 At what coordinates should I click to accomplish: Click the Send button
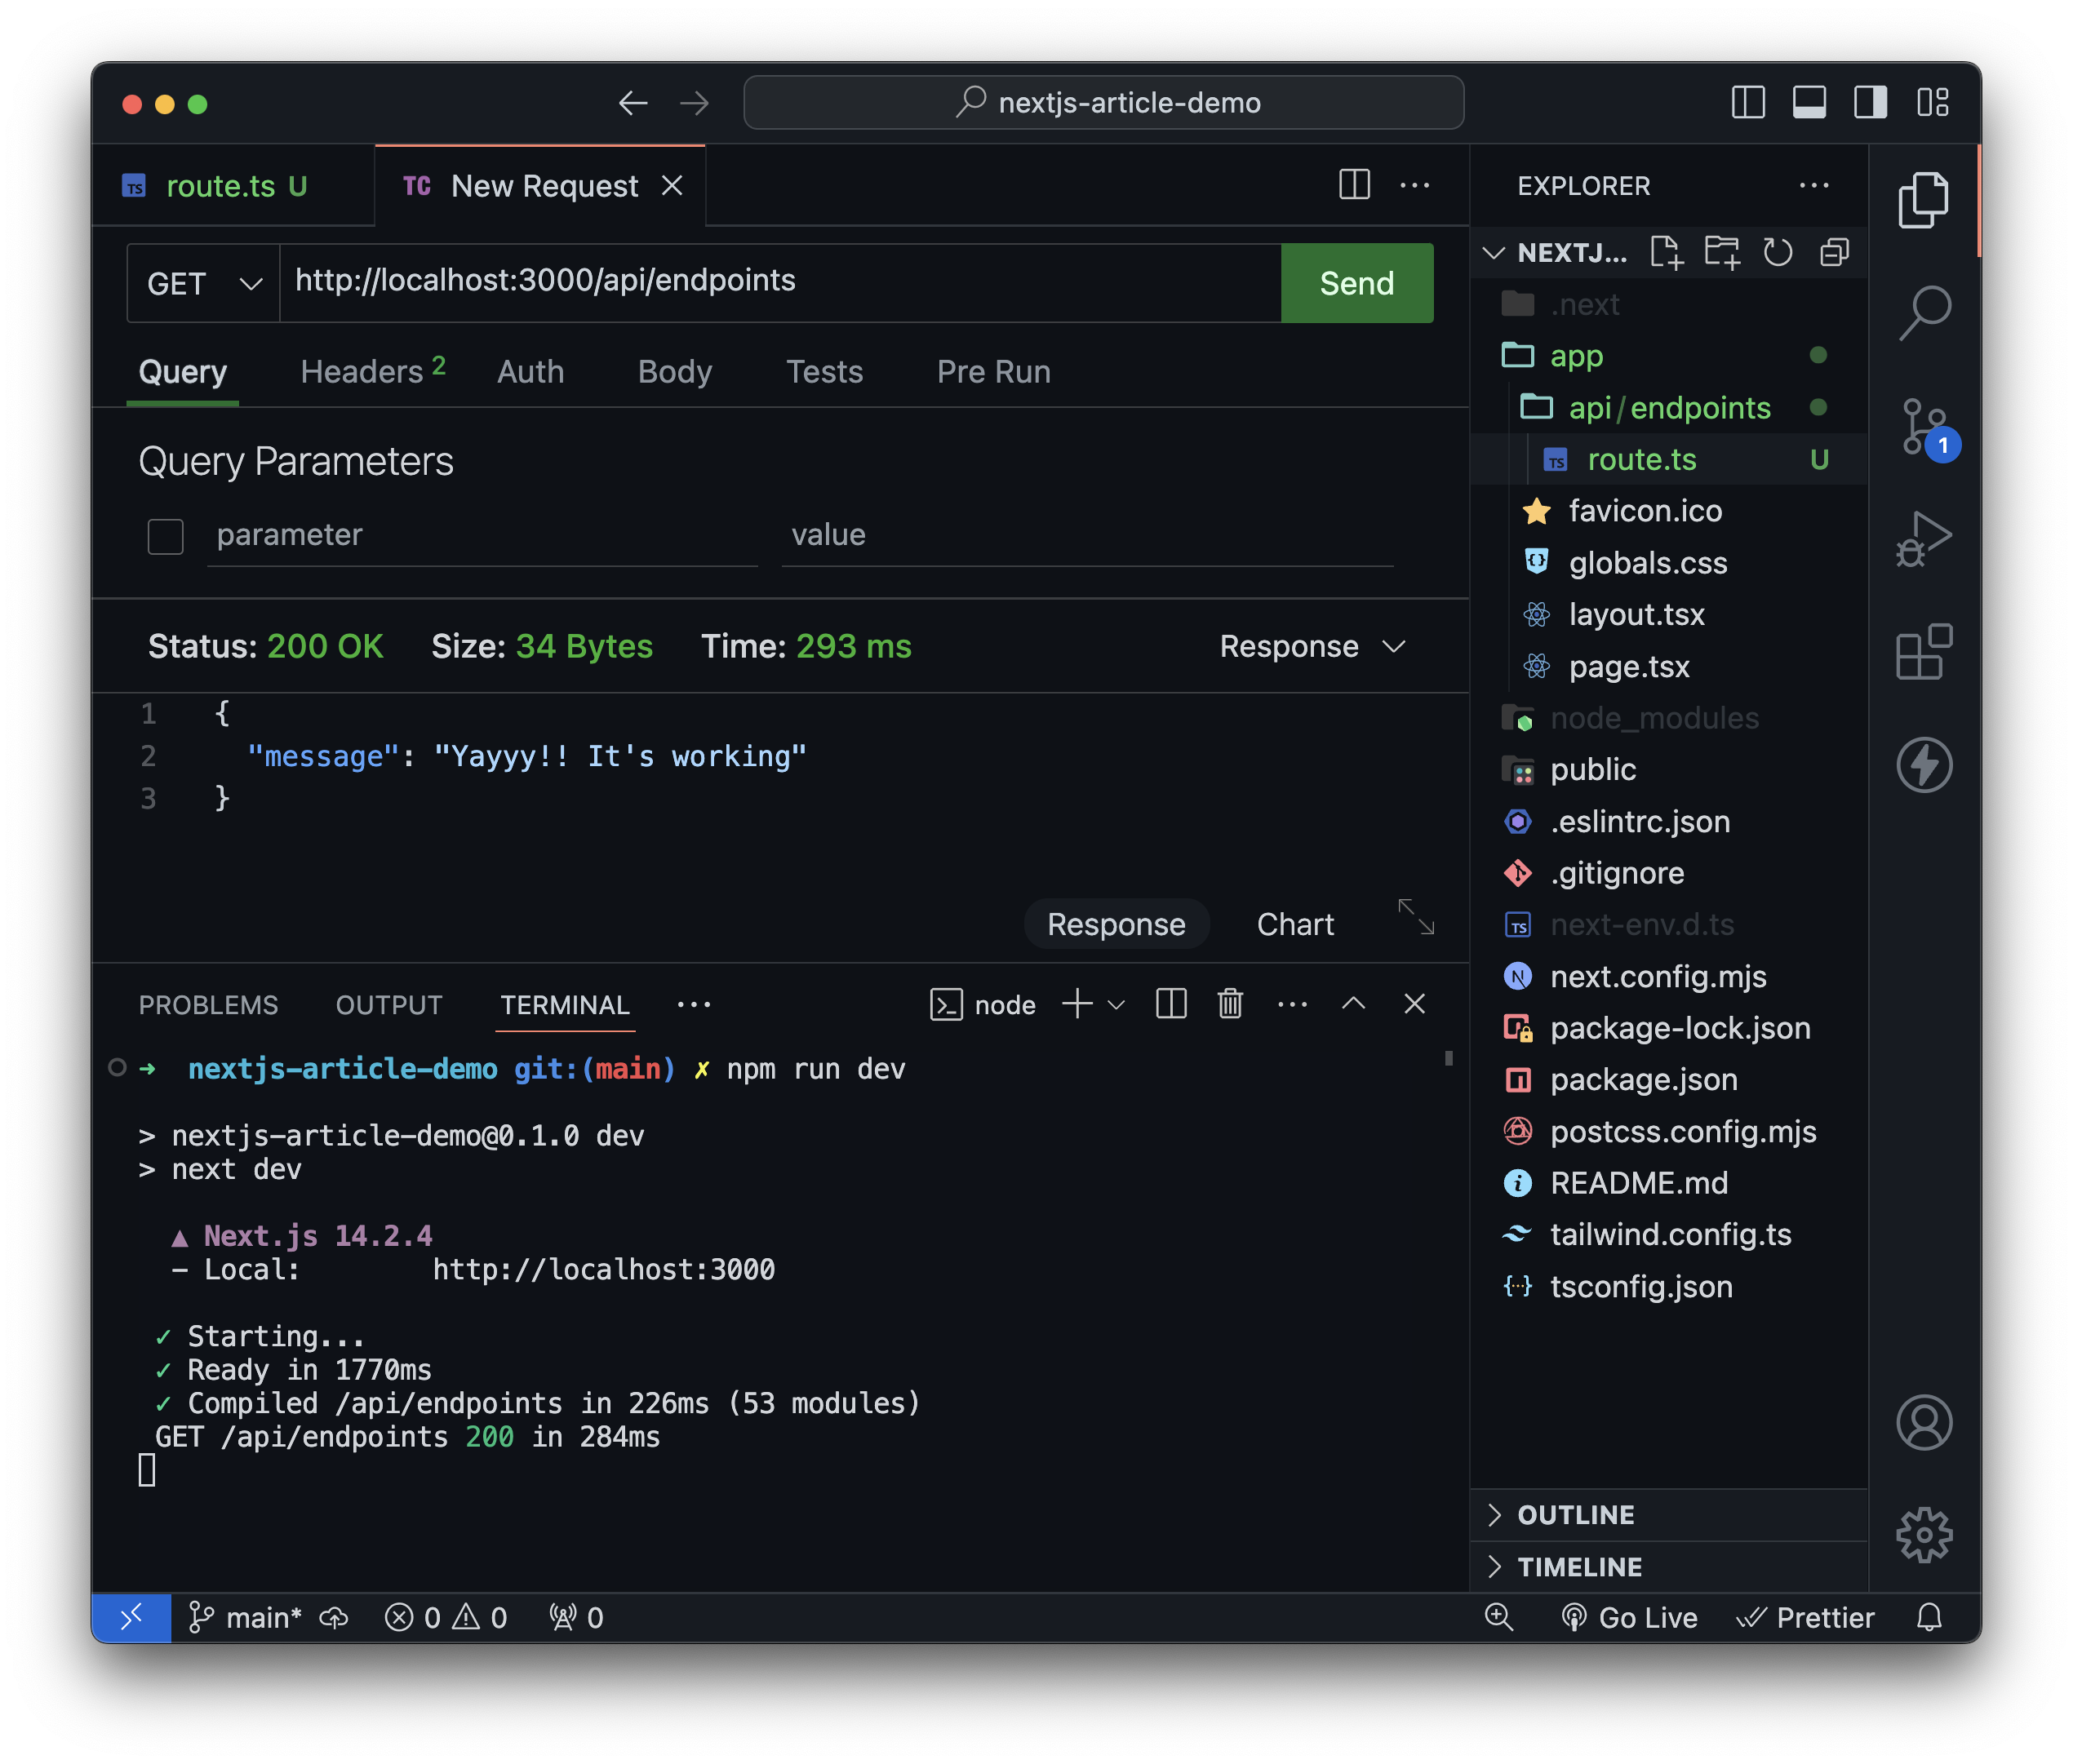[x=1356, y=283]
